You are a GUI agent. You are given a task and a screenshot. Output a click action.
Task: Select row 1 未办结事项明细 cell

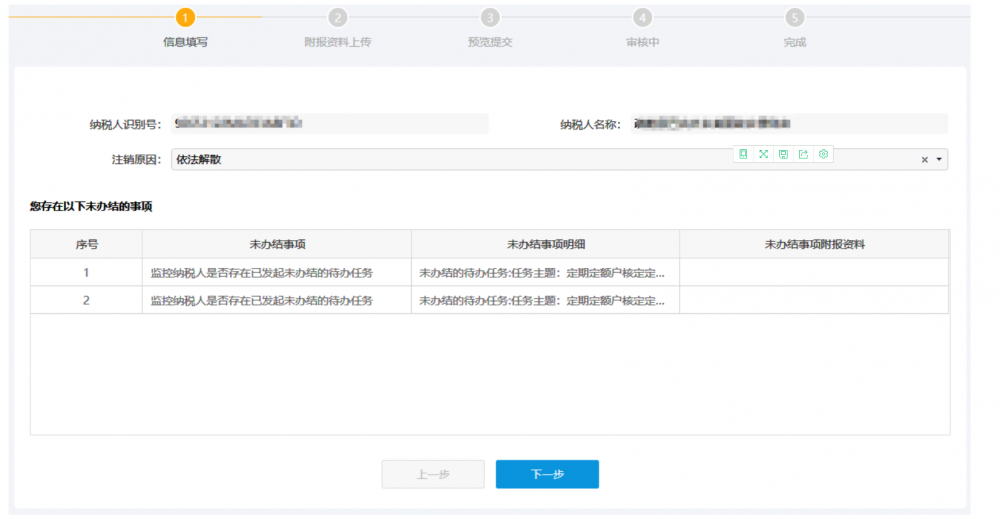pos(544,272)
